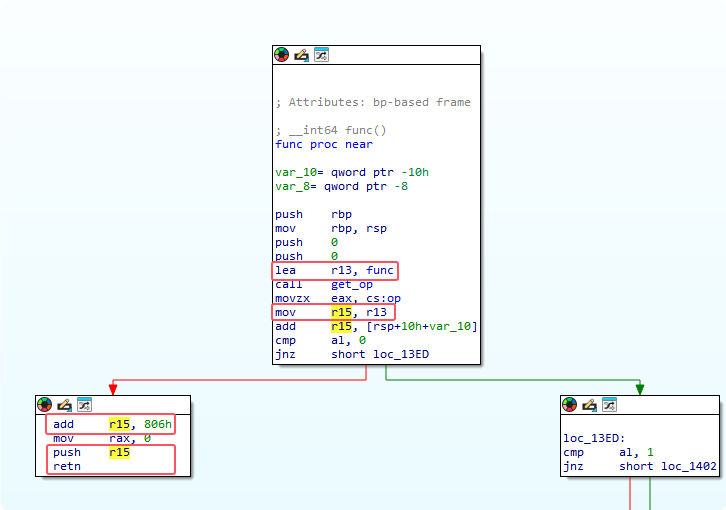Image resolution: width=726 pixels, height=510 pixels.
Task: Select the '; Attributes: bp-based frame' comment
Action: click(373, 102)
